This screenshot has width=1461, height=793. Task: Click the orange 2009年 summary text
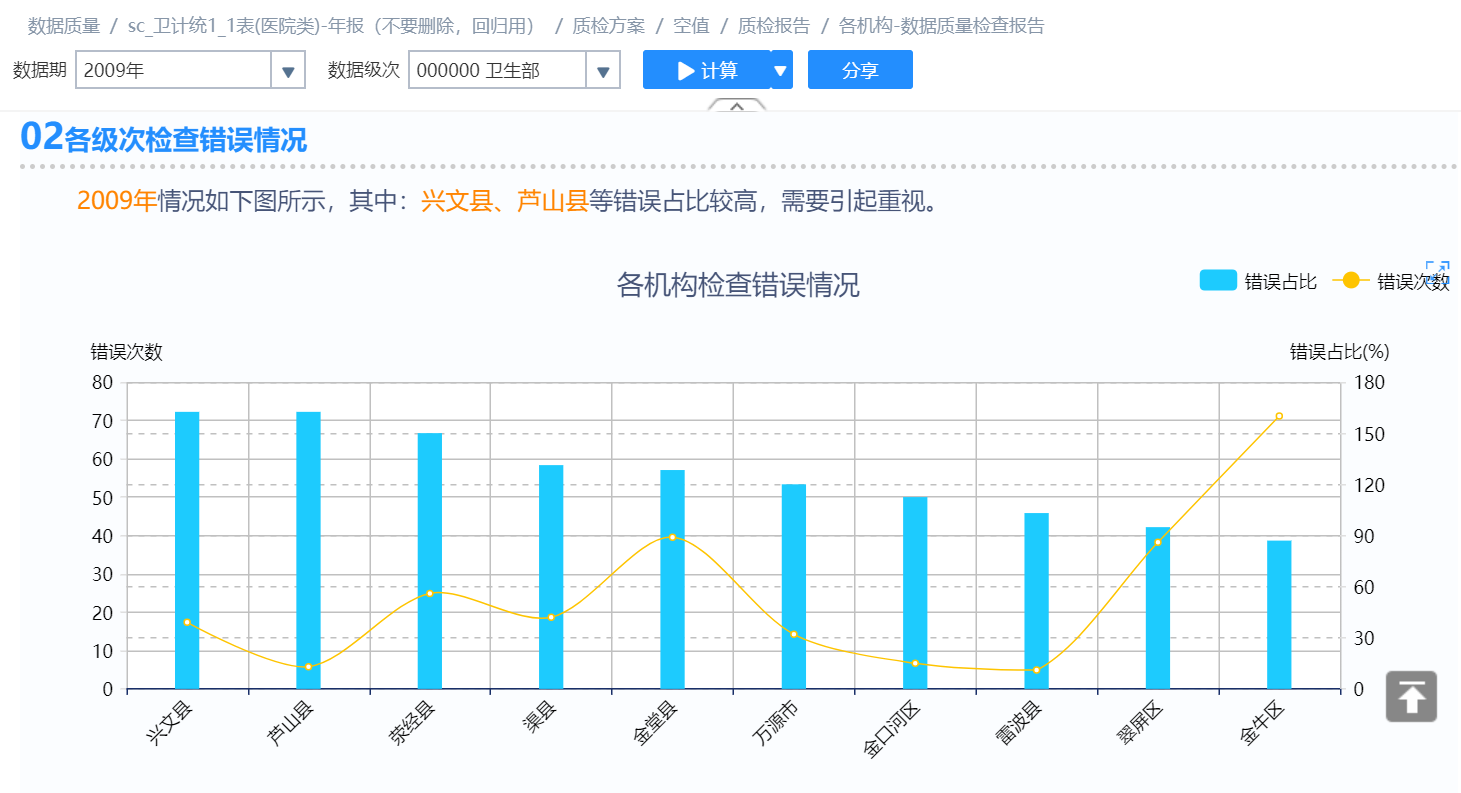[117, 202]
